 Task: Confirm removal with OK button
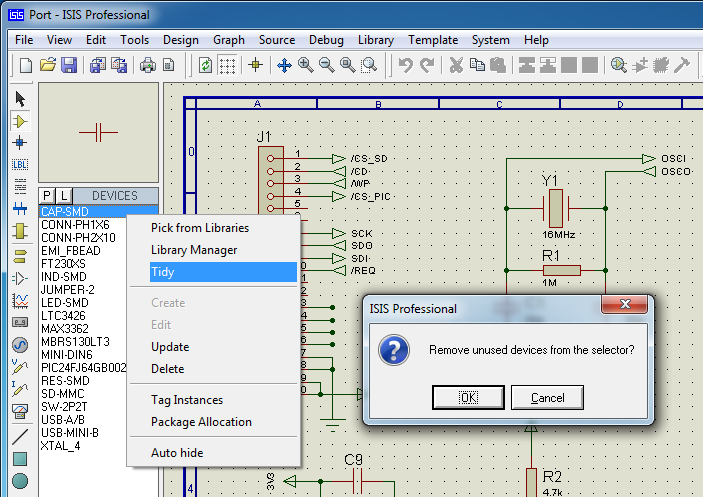[468, 398]
